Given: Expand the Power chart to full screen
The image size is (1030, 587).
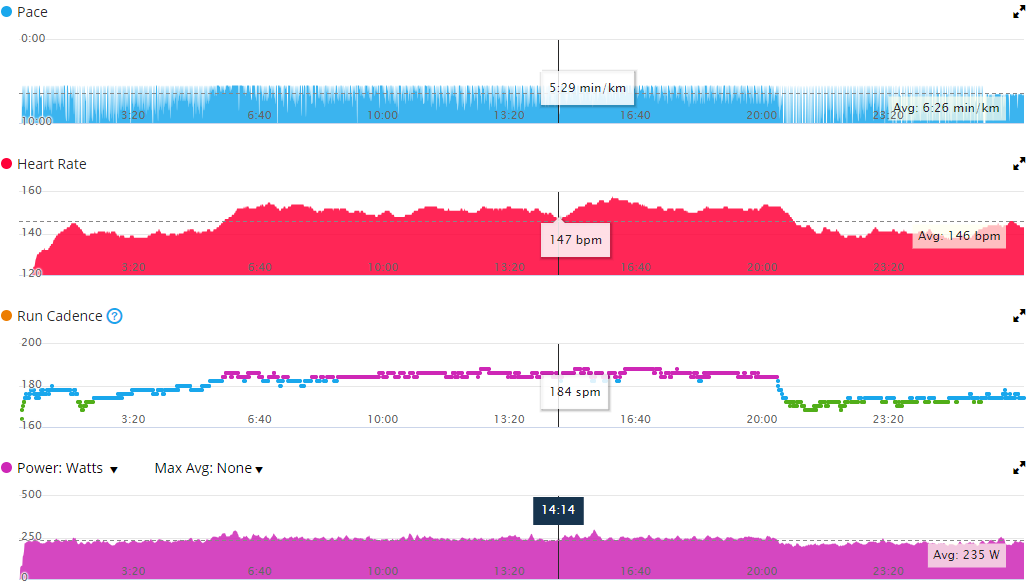Looking at the screenshot, I should click(x=1019, y=467).
